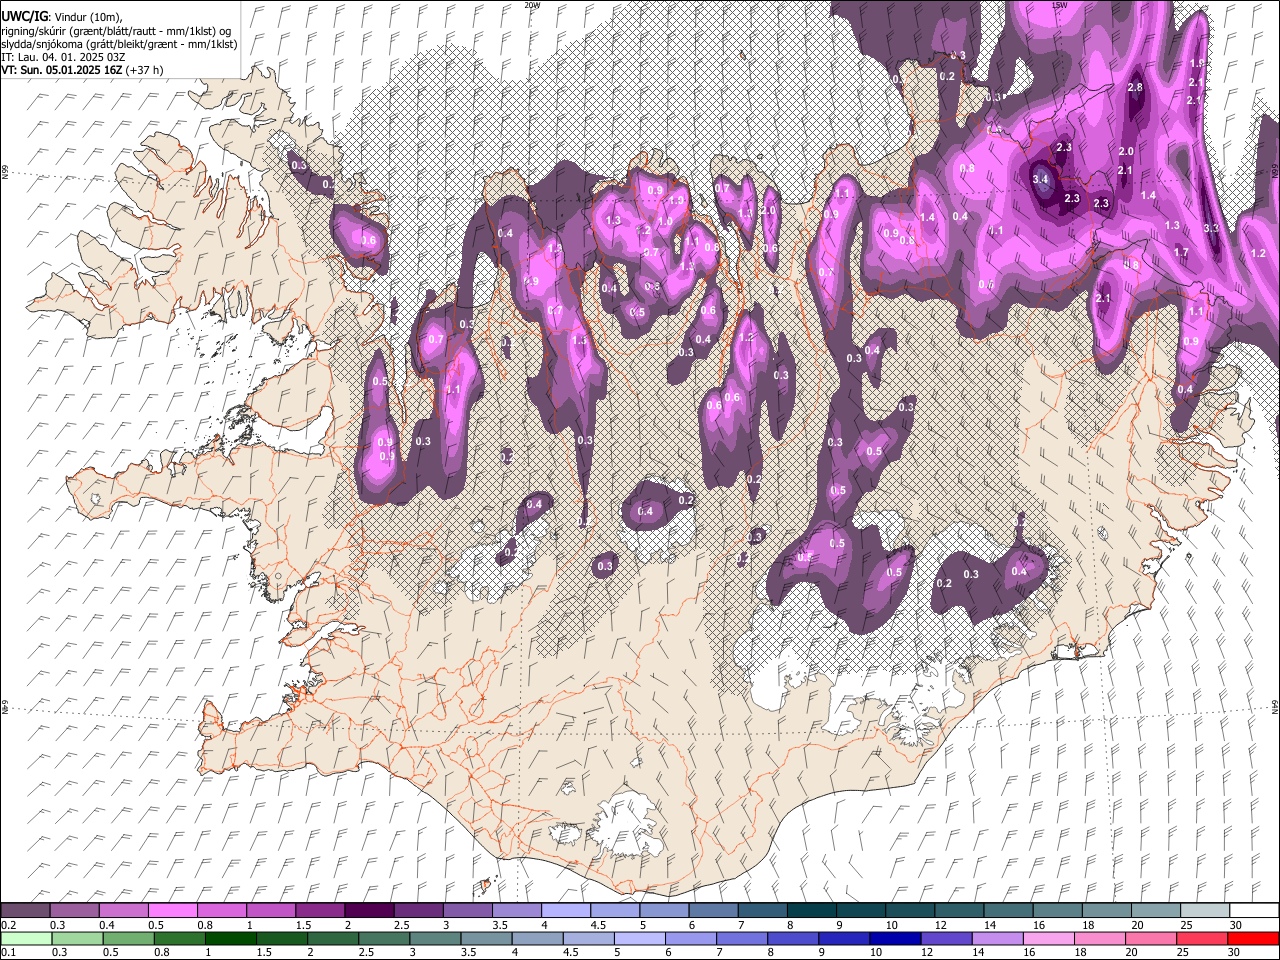Click the 'UWC/IG: Vindur (10m)' title line

click(x=62, y=17)
